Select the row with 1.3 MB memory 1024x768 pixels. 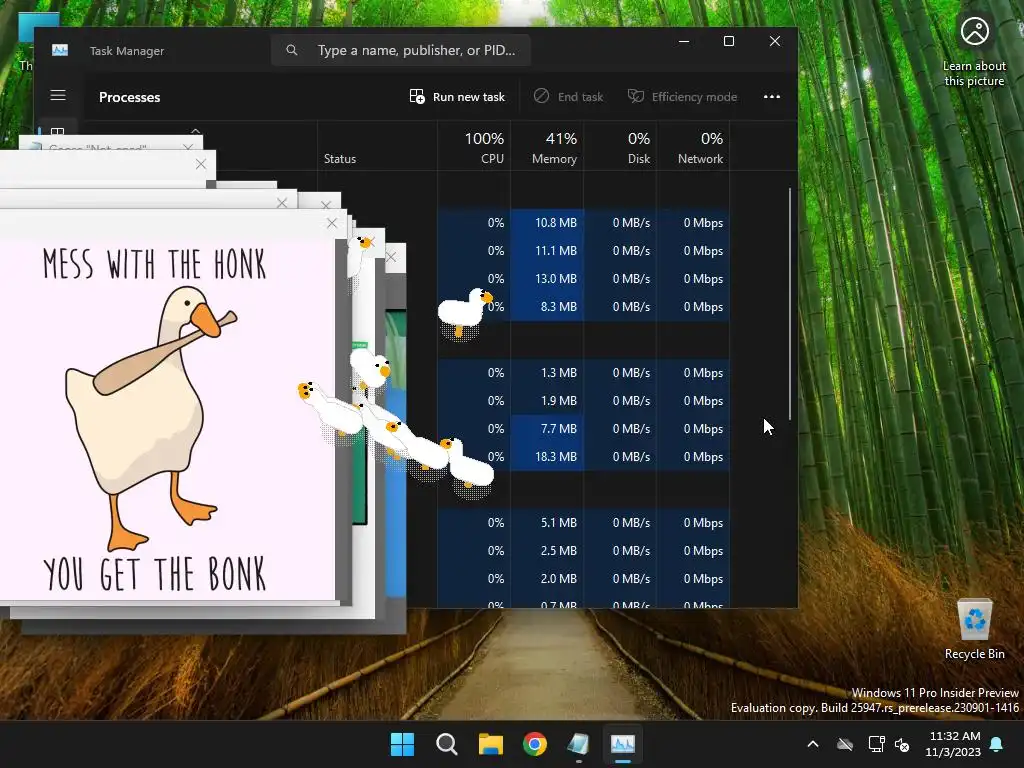pyautogui.click(x=583, y=373)
